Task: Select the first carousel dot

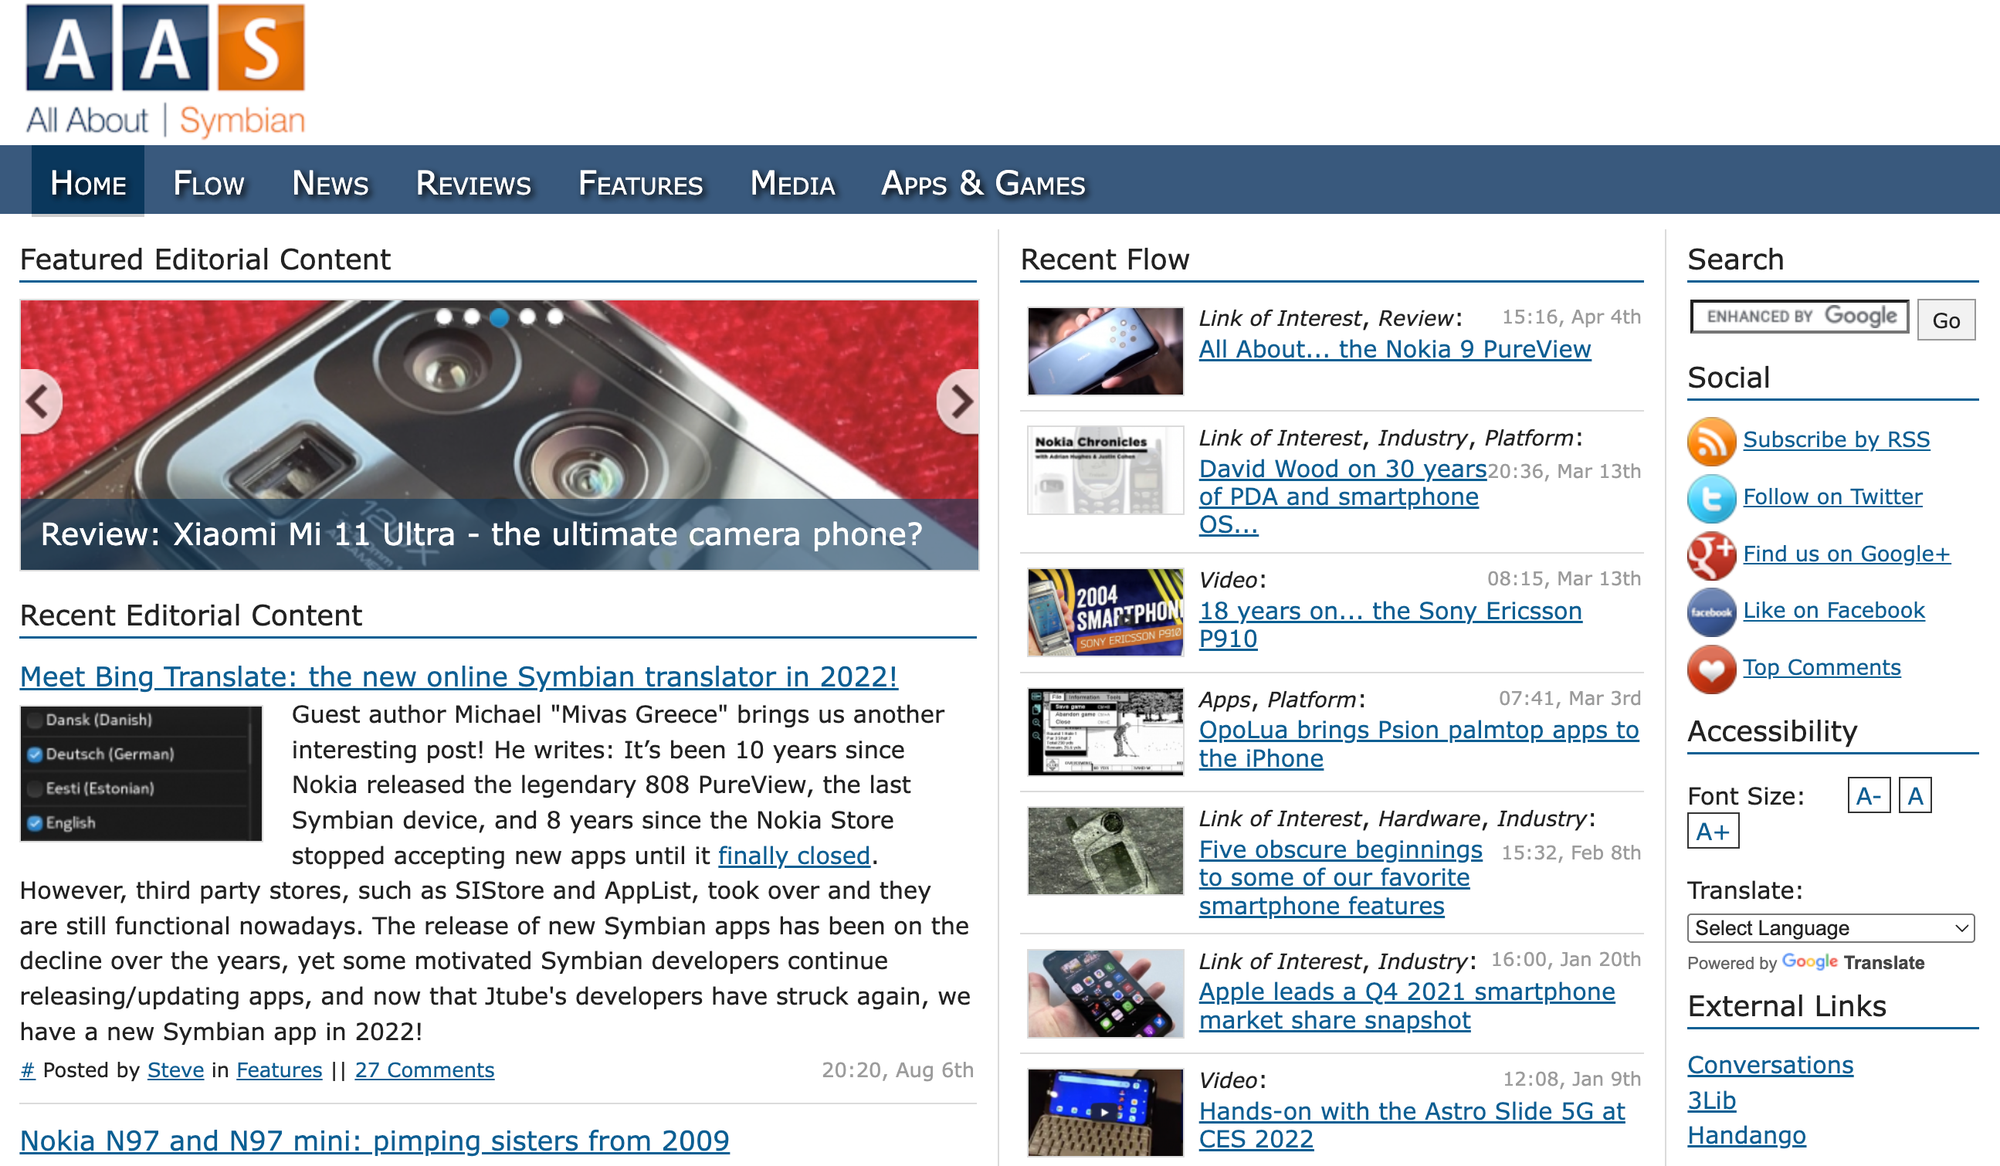Action: (444, 317)
